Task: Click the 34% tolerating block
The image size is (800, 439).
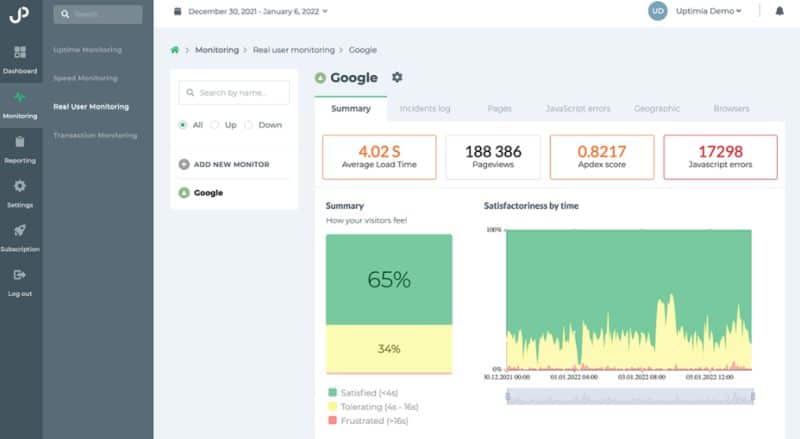Action: pyautogui.click(x=389, y=349)
